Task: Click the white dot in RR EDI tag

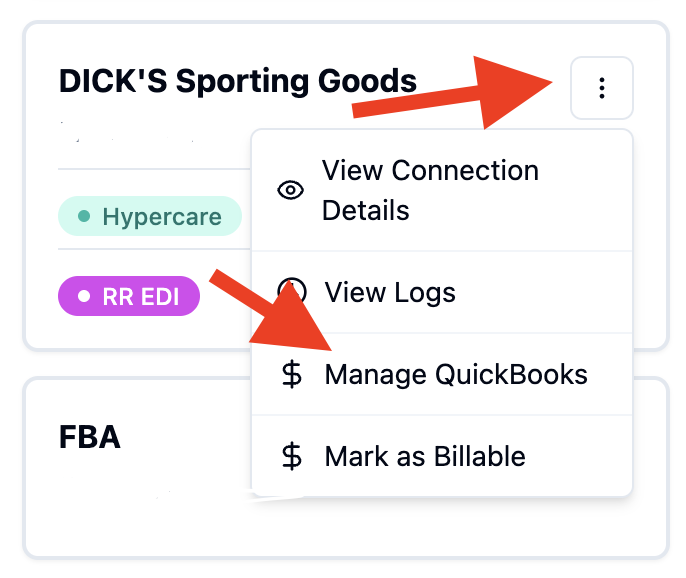Action: (84, 296)
